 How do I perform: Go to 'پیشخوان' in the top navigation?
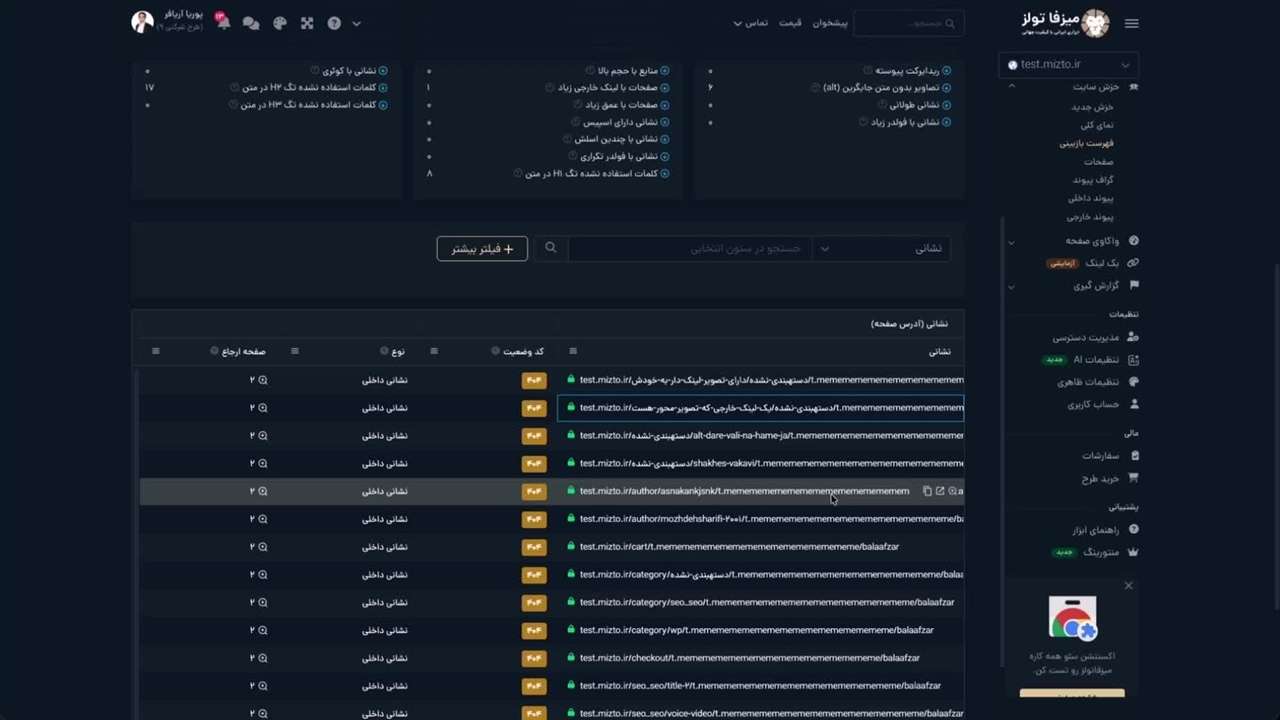click(x=829, y=23)
